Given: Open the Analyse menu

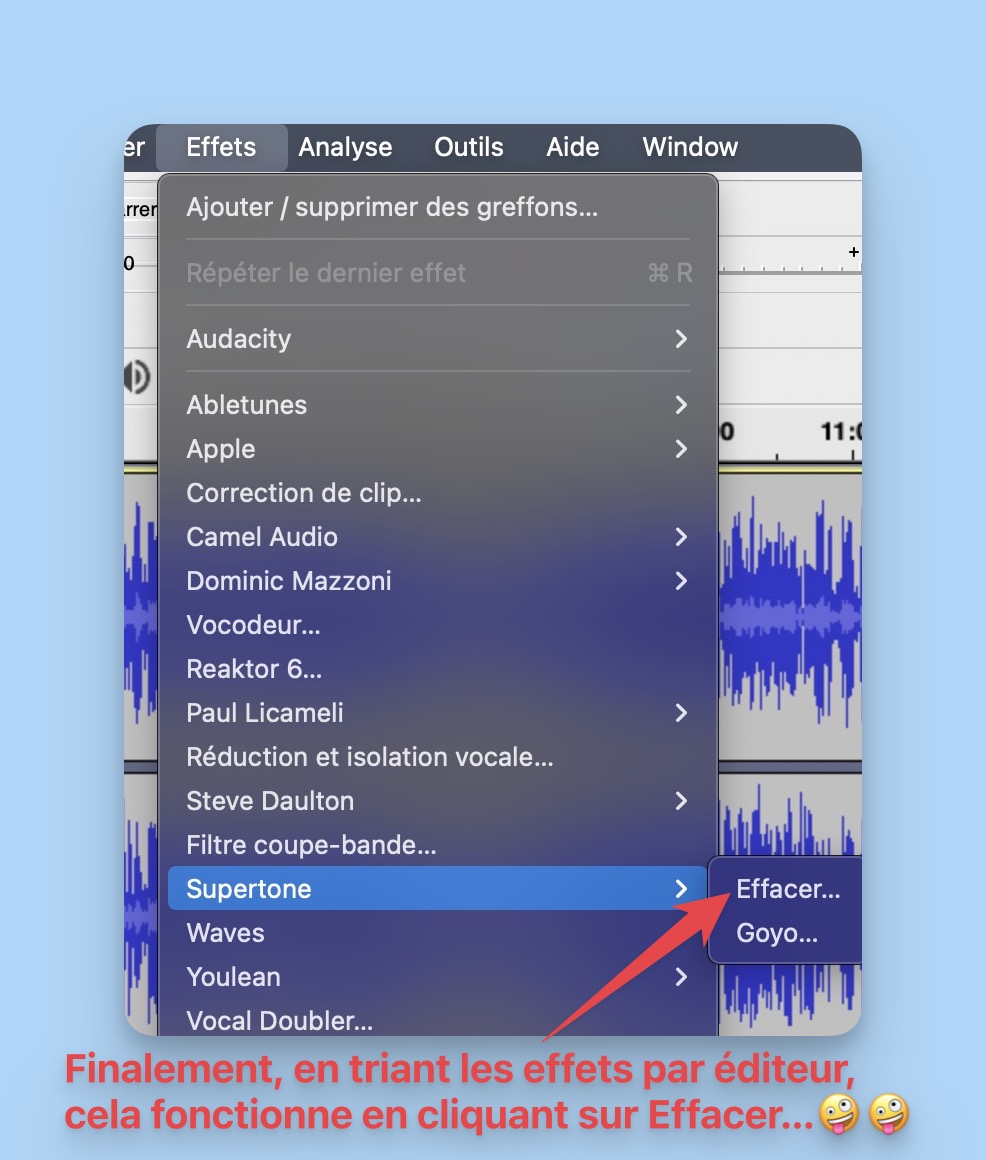Looking at the screenshot, I should [345, 147].
